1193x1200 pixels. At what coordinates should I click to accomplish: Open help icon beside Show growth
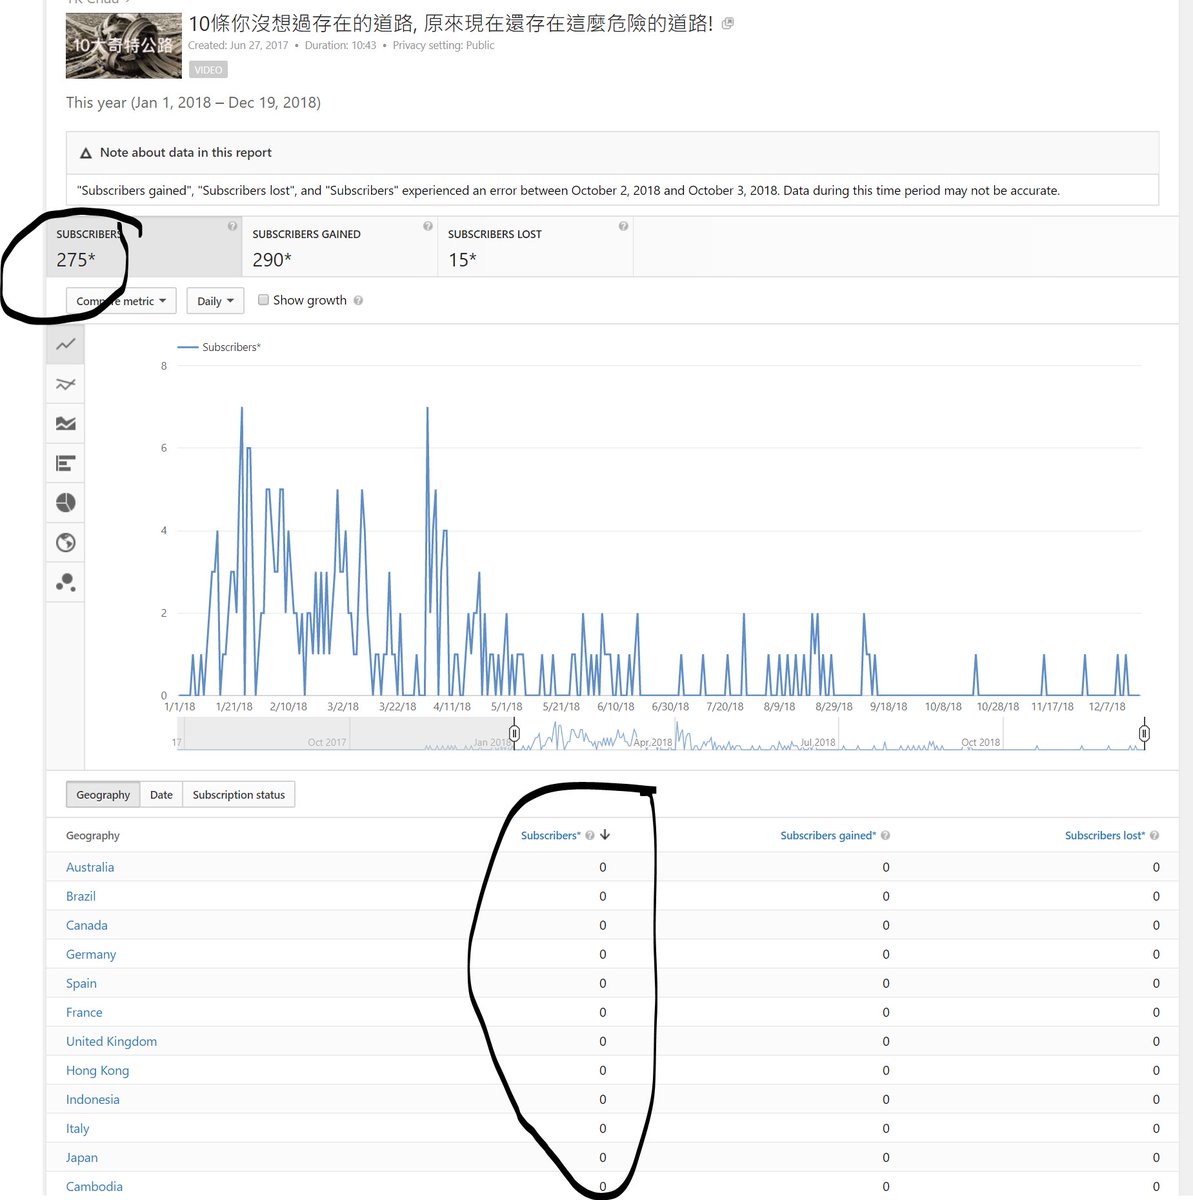point(358,300)
